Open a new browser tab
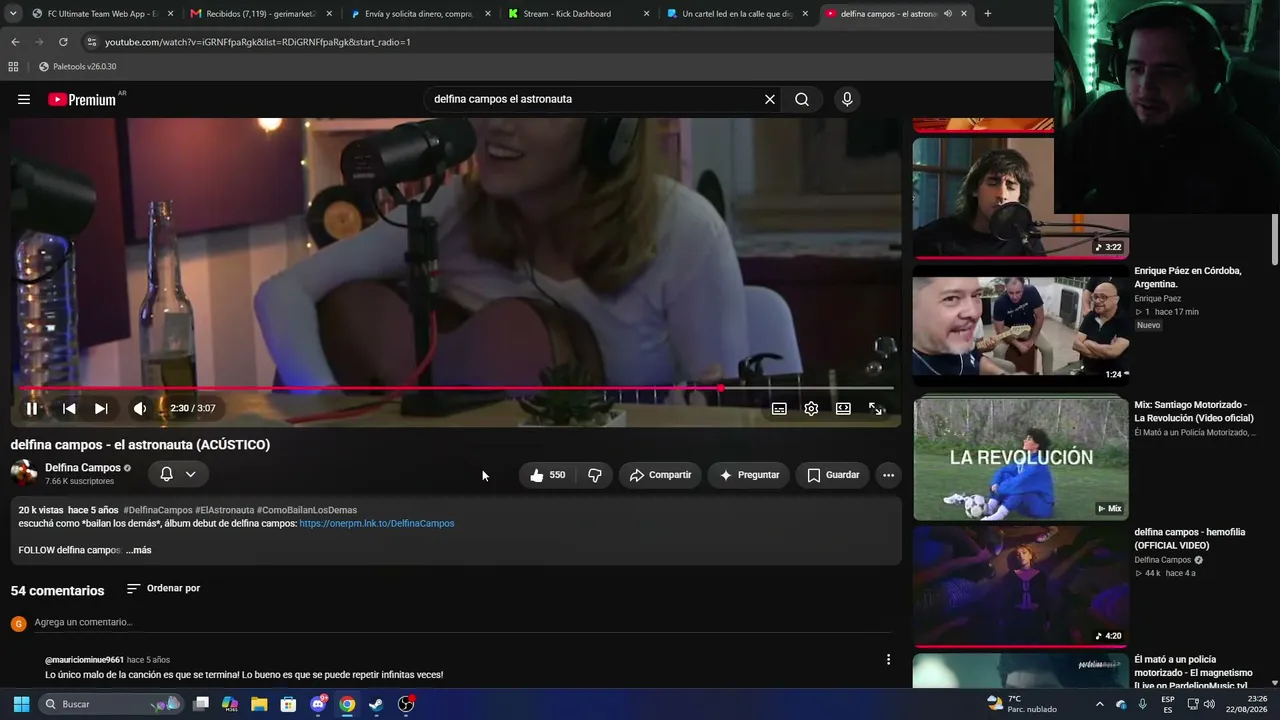The image size is (1280, 720). coord(987,14)
